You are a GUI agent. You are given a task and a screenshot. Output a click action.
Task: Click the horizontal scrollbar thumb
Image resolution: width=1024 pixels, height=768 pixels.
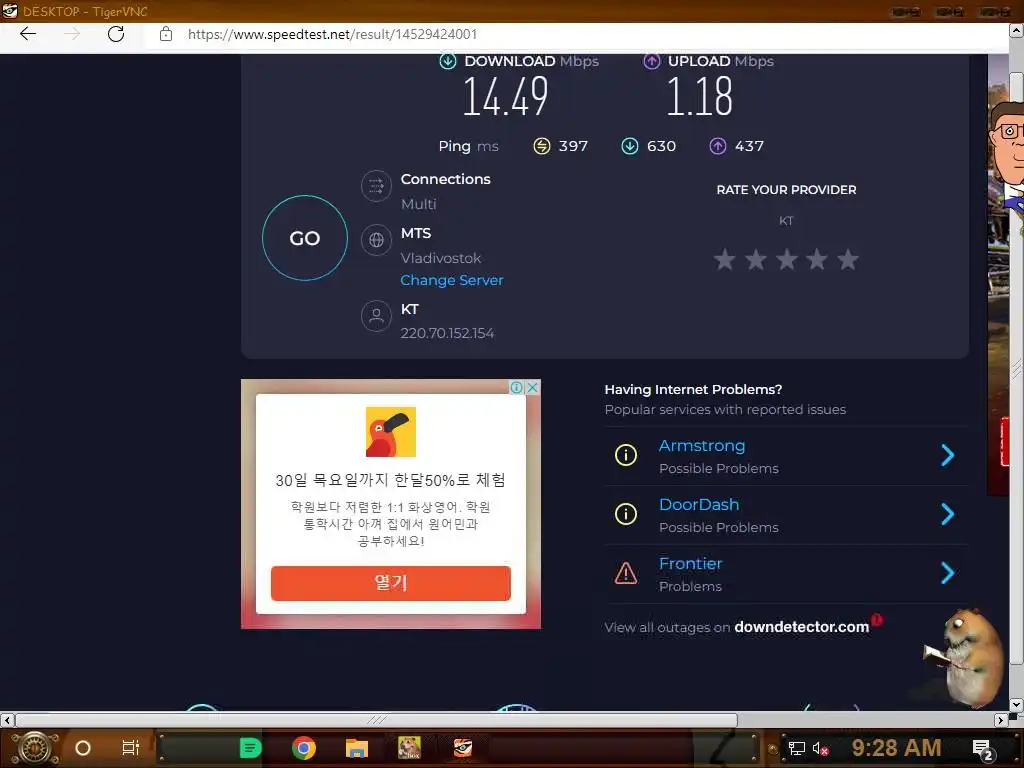tap(377, 720)
